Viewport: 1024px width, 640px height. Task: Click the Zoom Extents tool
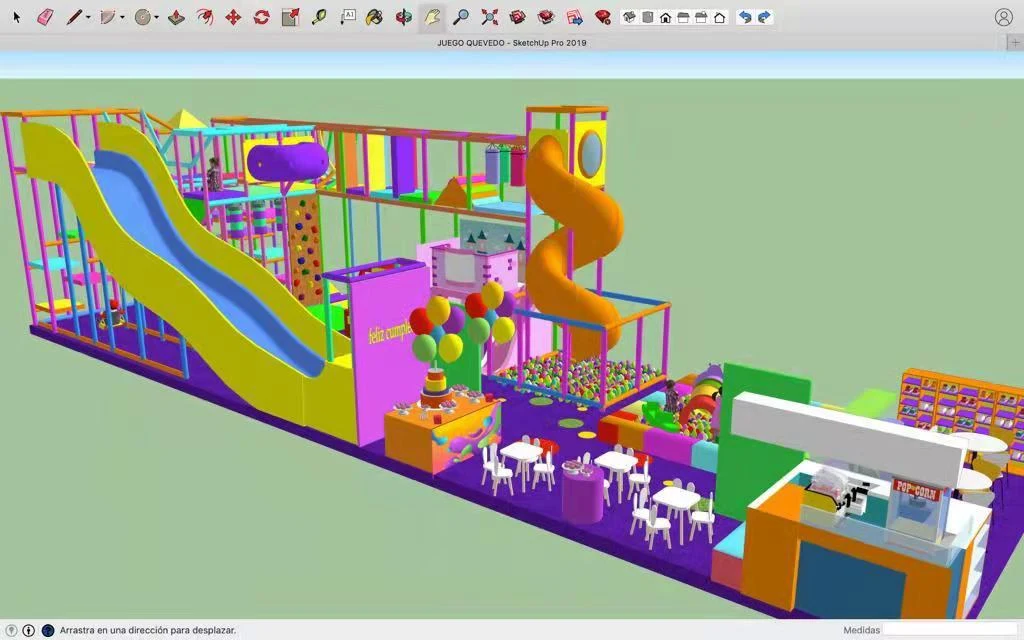[x=489, y=18]
